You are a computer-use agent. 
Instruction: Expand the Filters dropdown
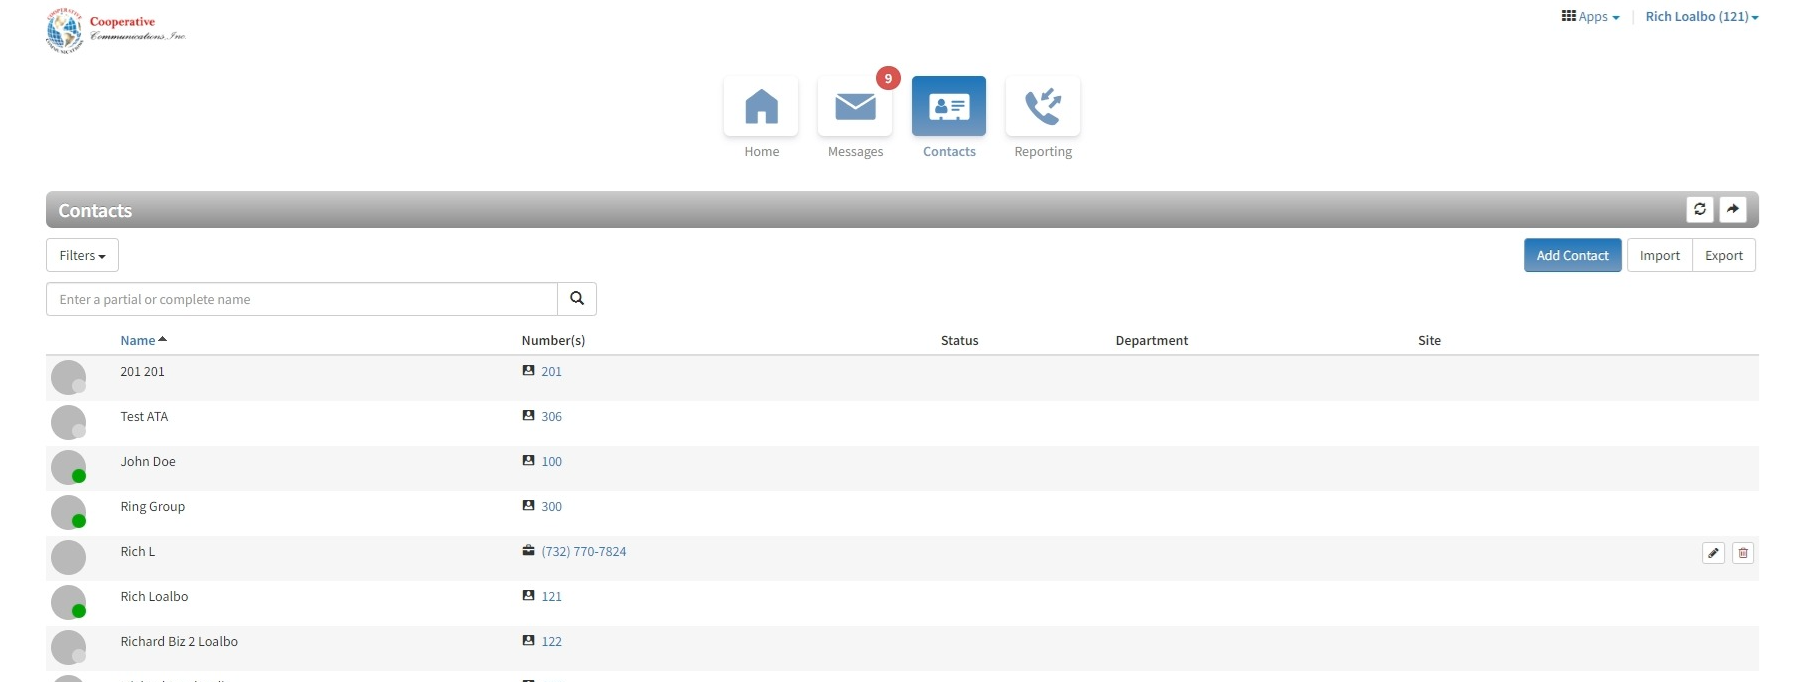[x=82, y=255]
